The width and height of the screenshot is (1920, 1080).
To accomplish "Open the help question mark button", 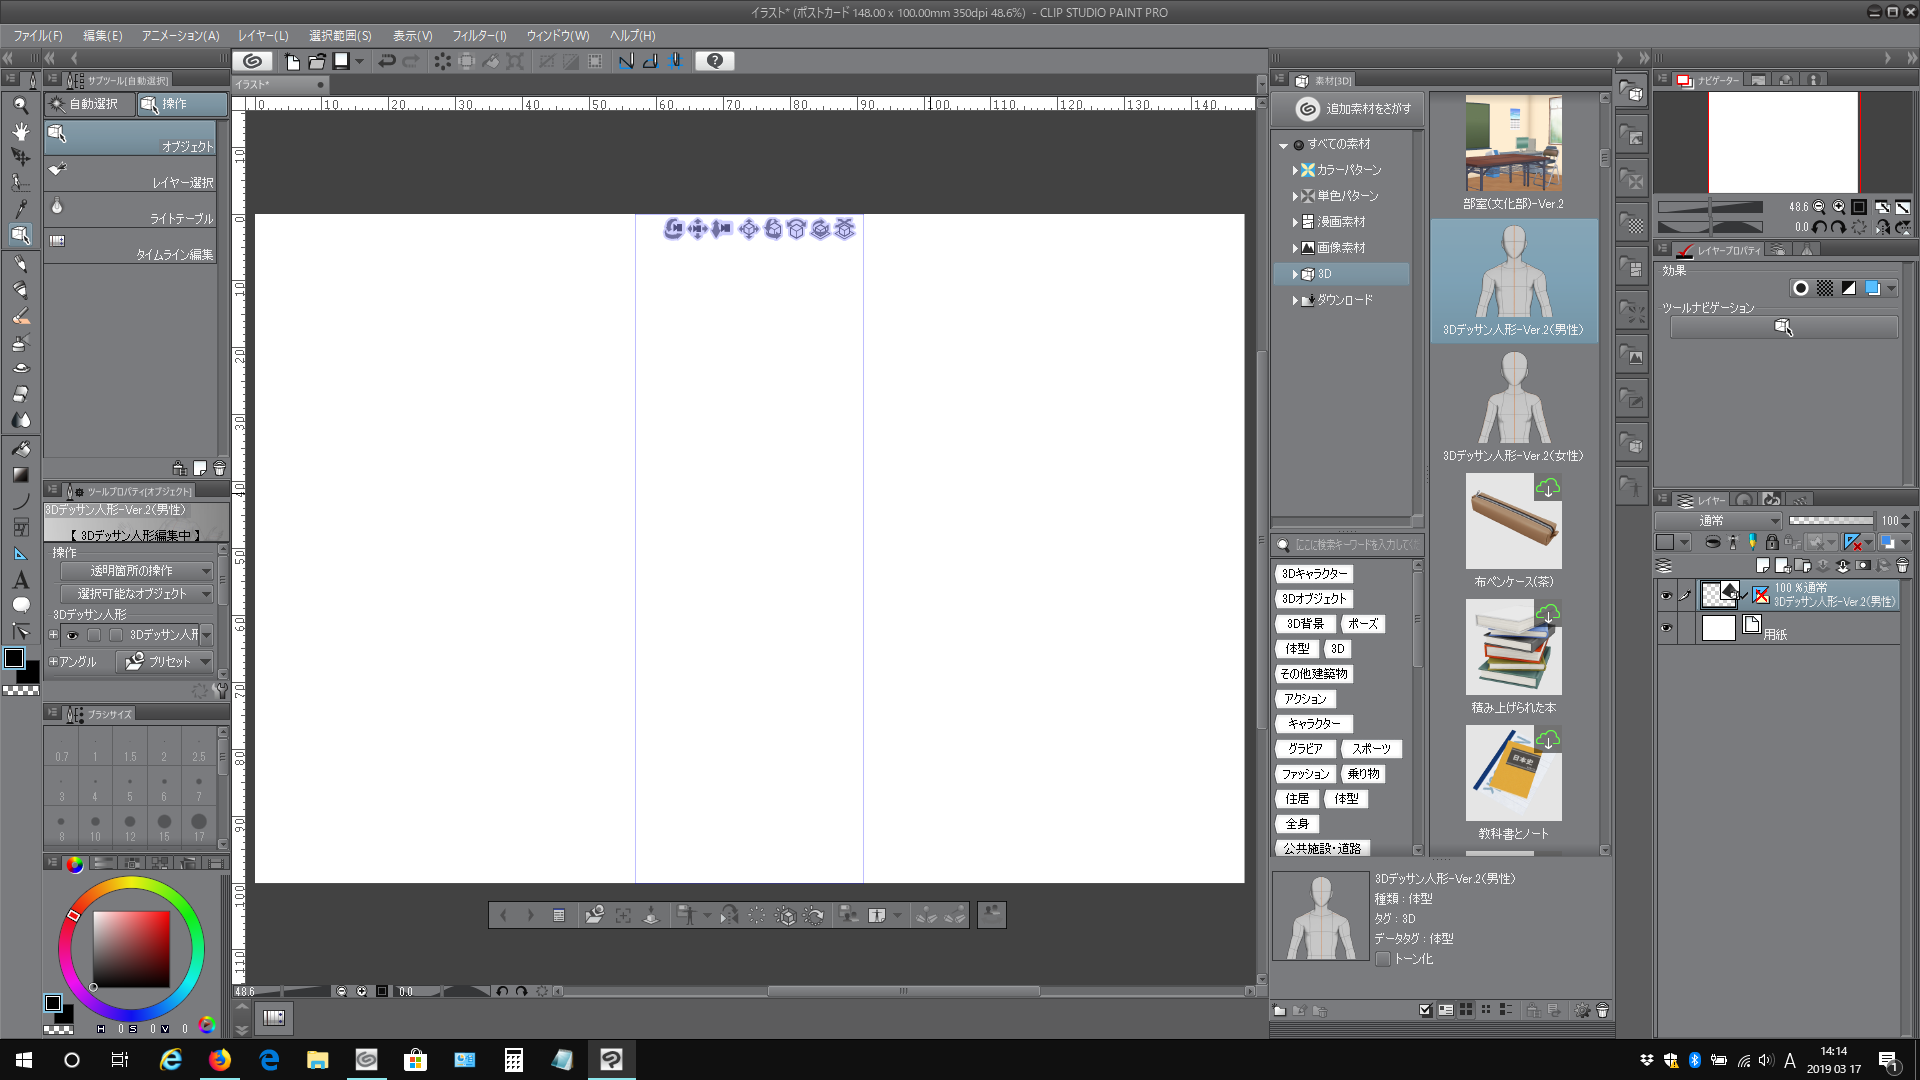I will tap(714, 61).
